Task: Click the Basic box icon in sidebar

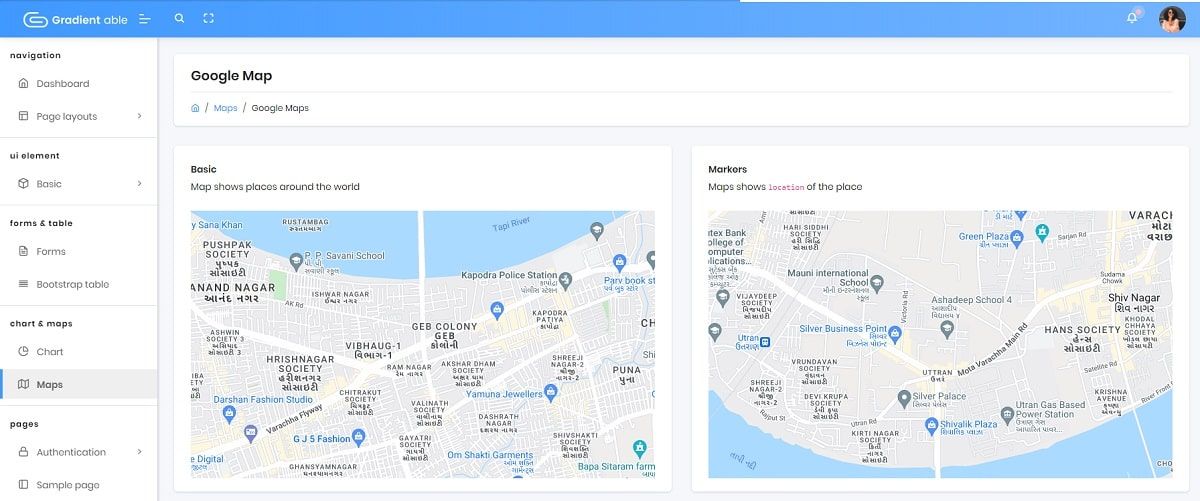Action: tap(24, 183)
